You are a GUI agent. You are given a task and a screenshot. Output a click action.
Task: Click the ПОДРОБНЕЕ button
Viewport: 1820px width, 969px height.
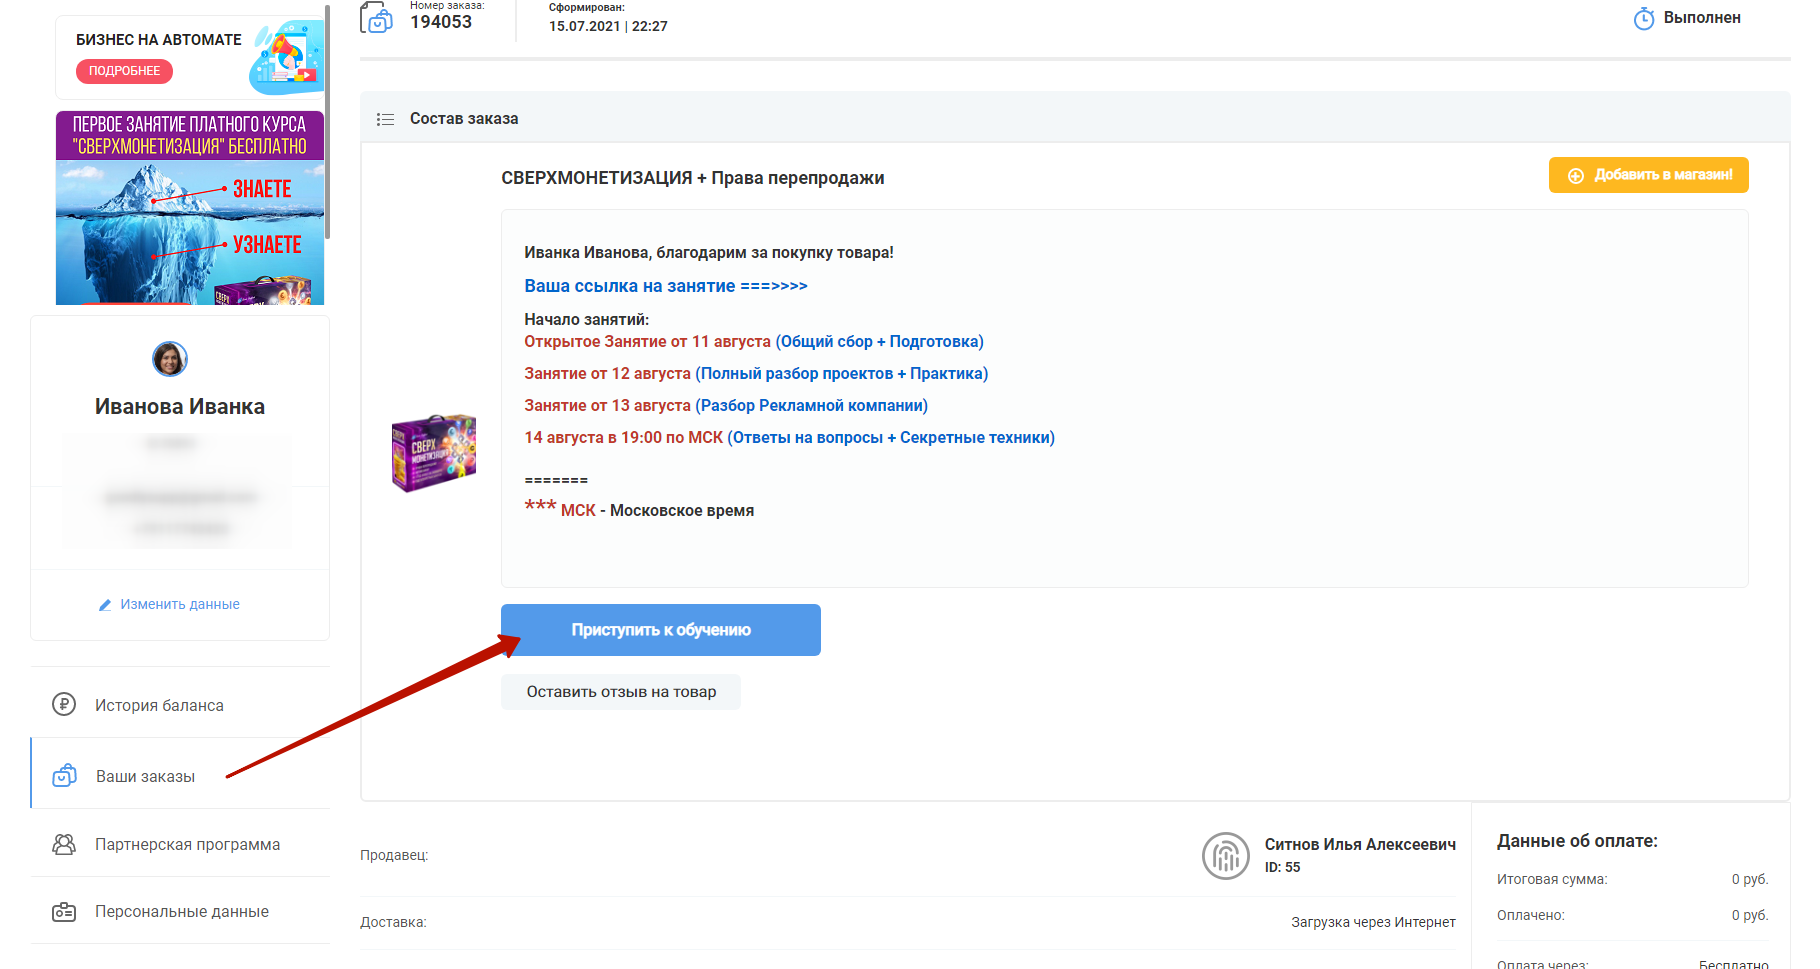[x=125, y=71]
